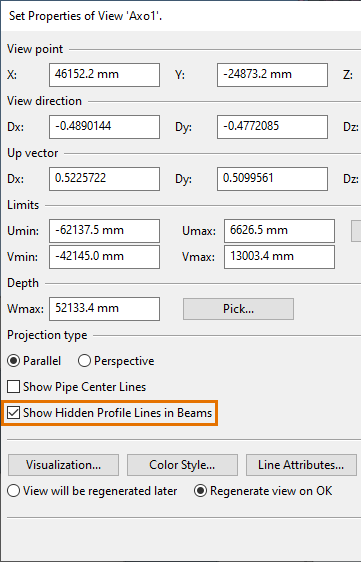Click the Up vector Dy field
This screenshot has height=562, width=361.
pyautogui.click(x=272, y=179)
